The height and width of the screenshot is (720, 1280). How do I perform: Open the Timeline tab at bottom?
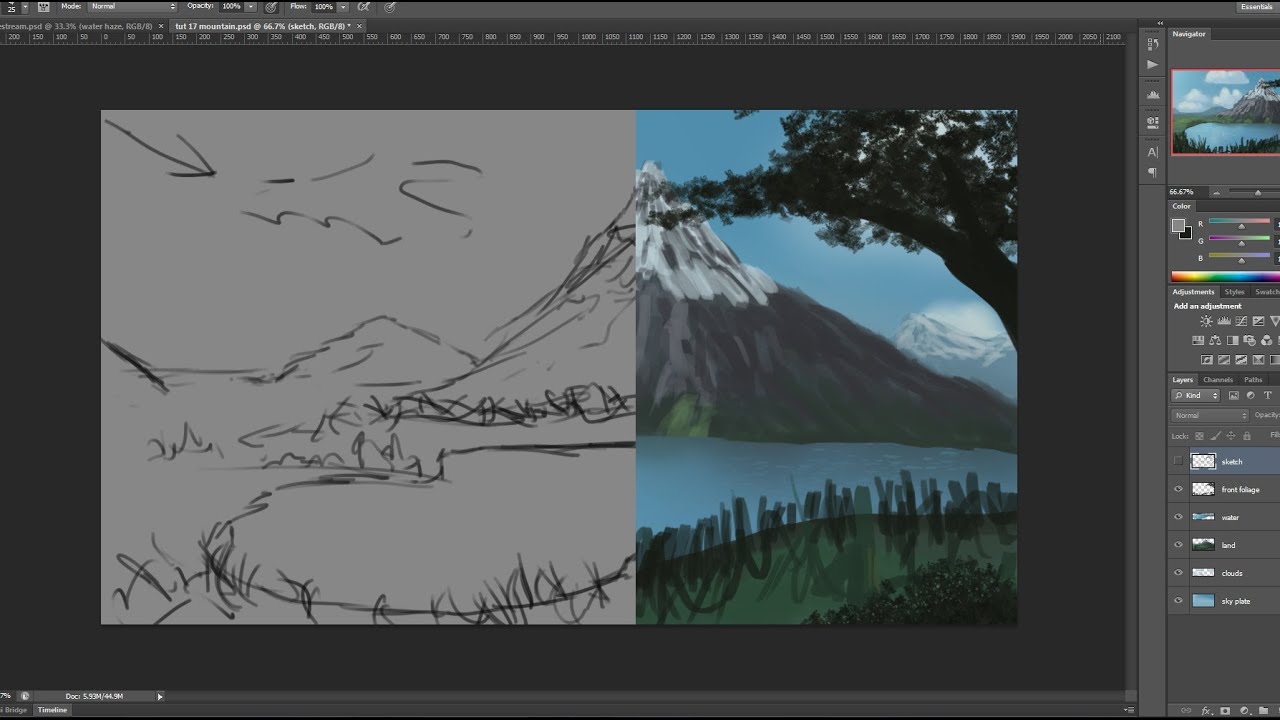coord(52,710)
